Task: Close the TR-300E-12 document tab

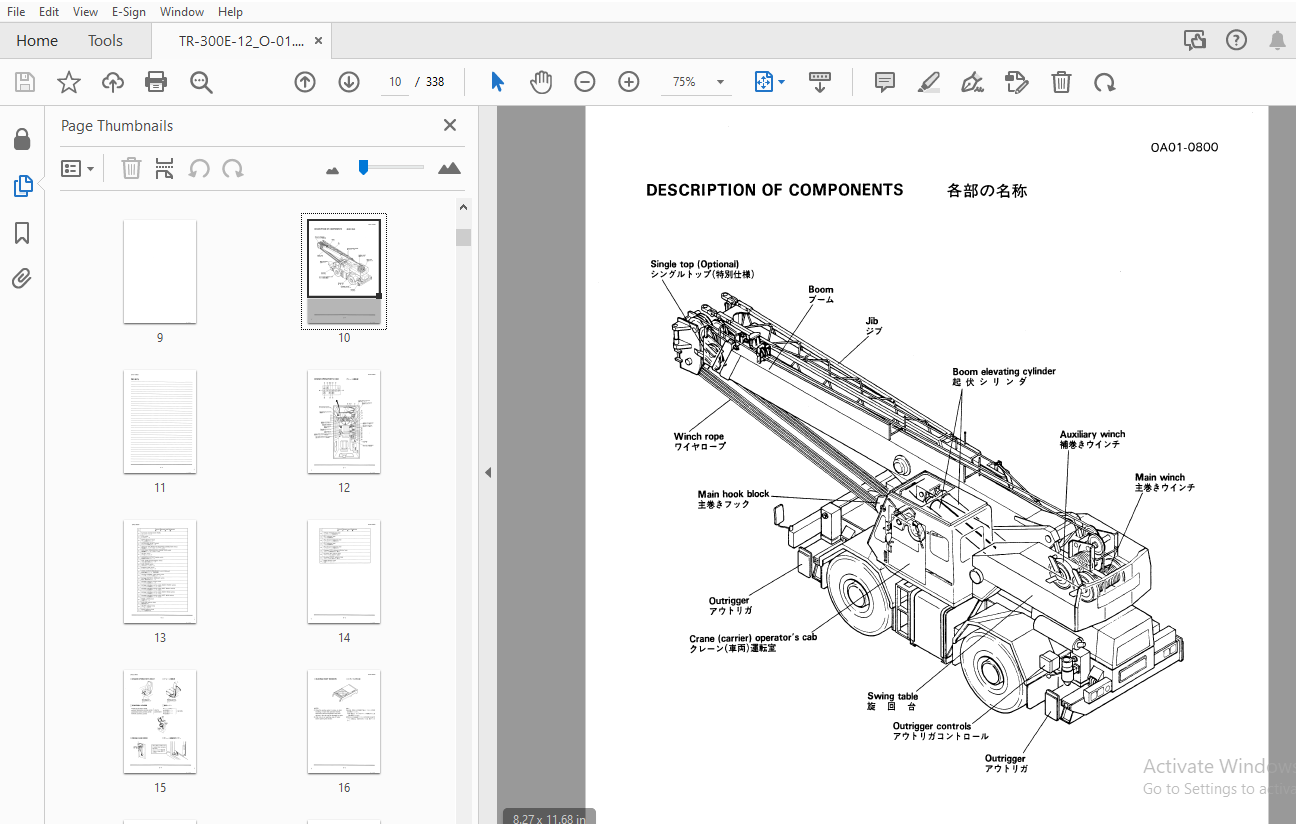Action: tap(319, 41)
